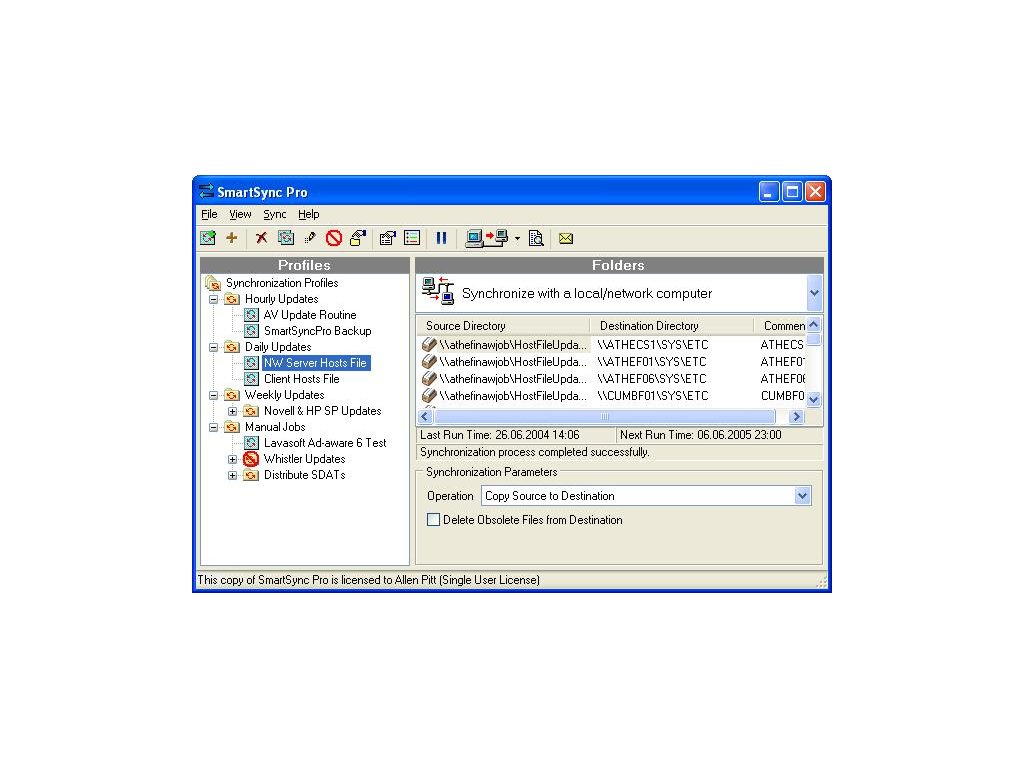Click the Distribute SDATs folder icon
The height and width of the screenshot is (768, 1024).
point(251,475)
